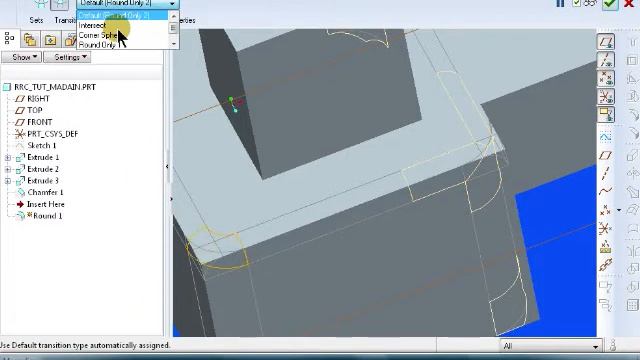Select the Model Tree navigator tab
The height and width of the screenshot is (360, 640).
coord(9,39)
